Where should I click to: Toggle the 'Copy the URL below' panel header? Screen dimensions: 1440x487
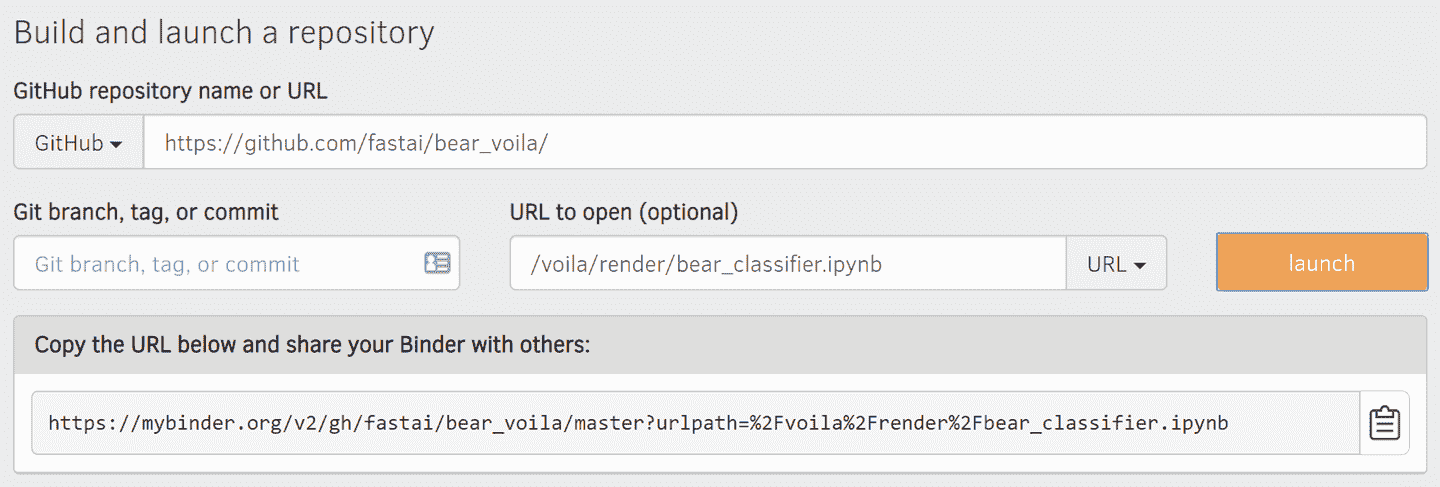(720, 345)
